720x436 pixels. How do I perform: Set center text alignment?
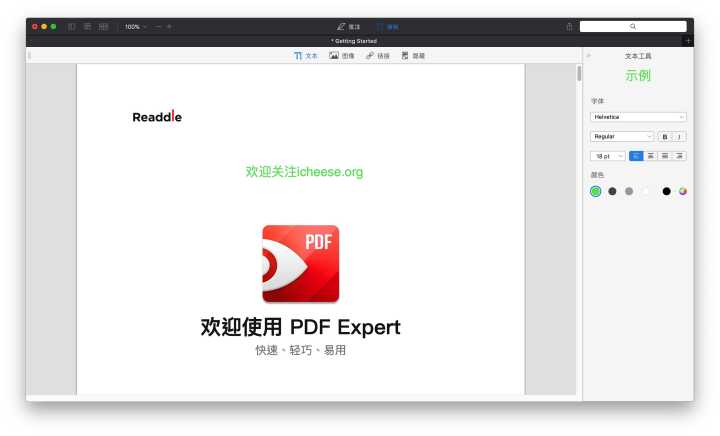(x=650, y=156)
